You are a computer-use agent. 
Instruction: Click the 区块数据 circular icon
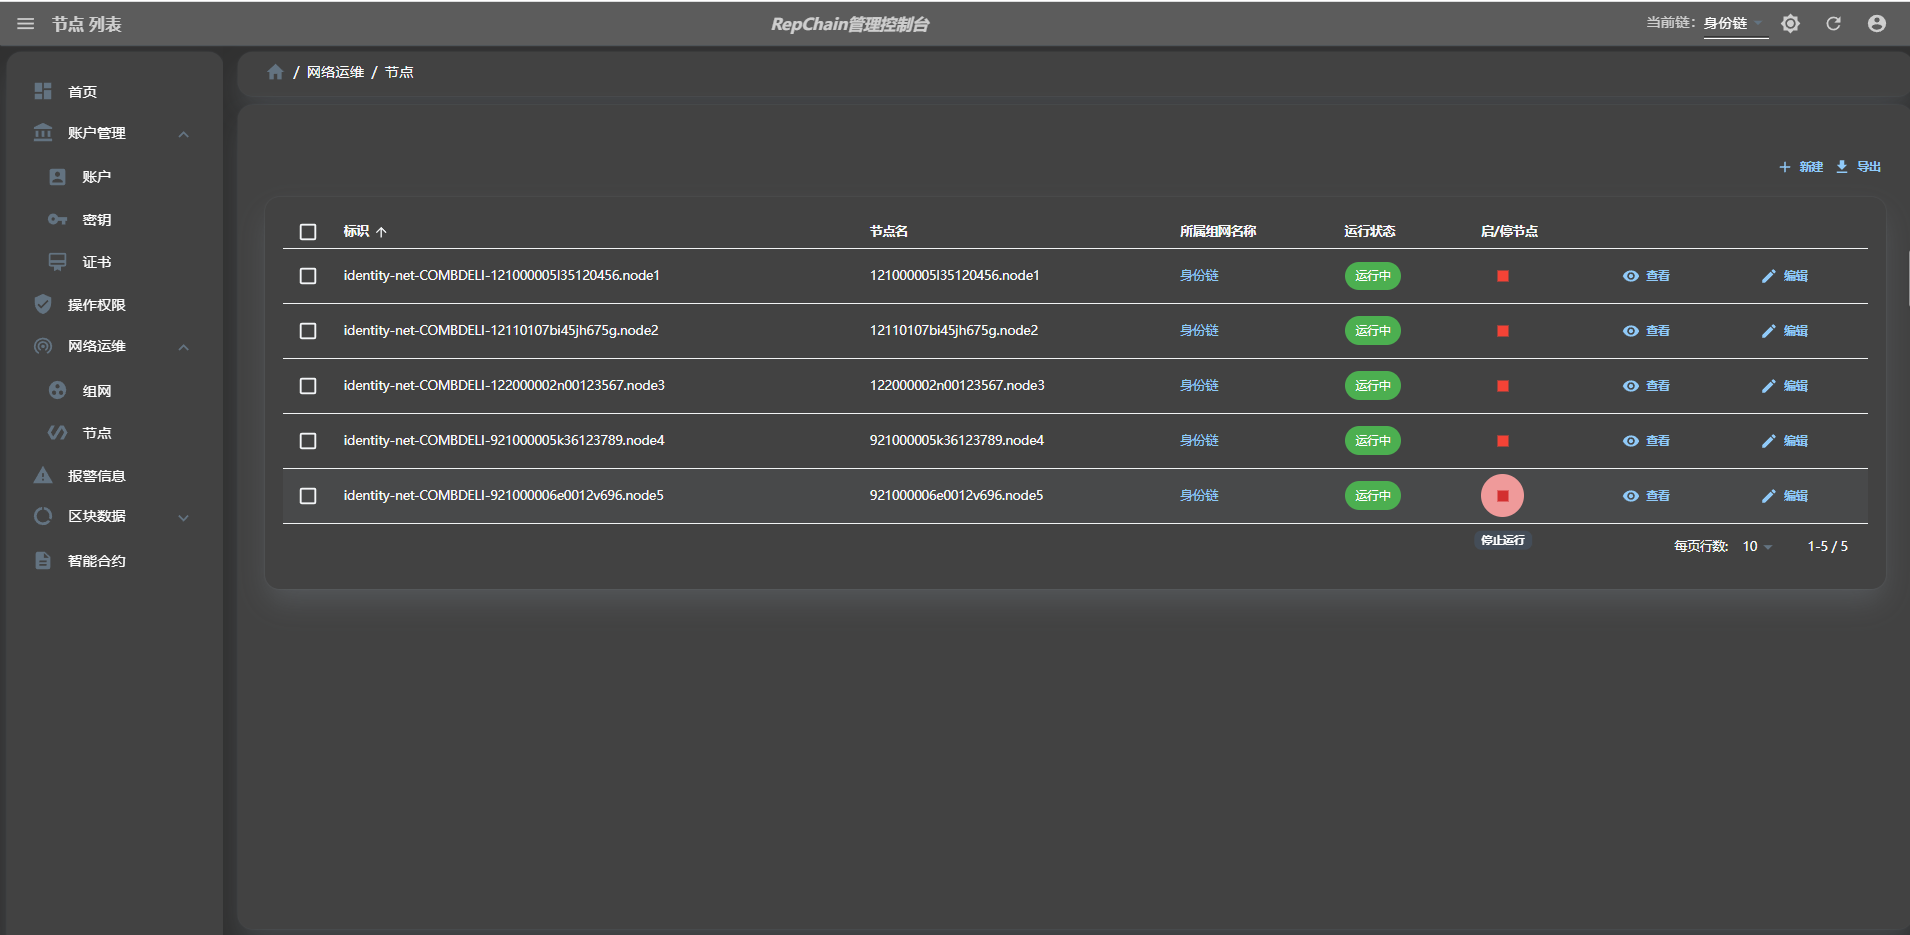43,516
